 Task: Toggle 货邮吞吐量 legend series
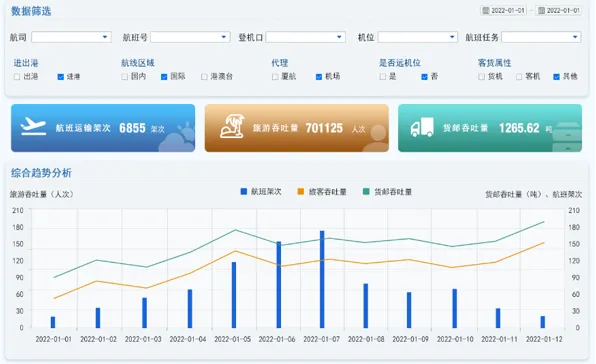[387, 191]
